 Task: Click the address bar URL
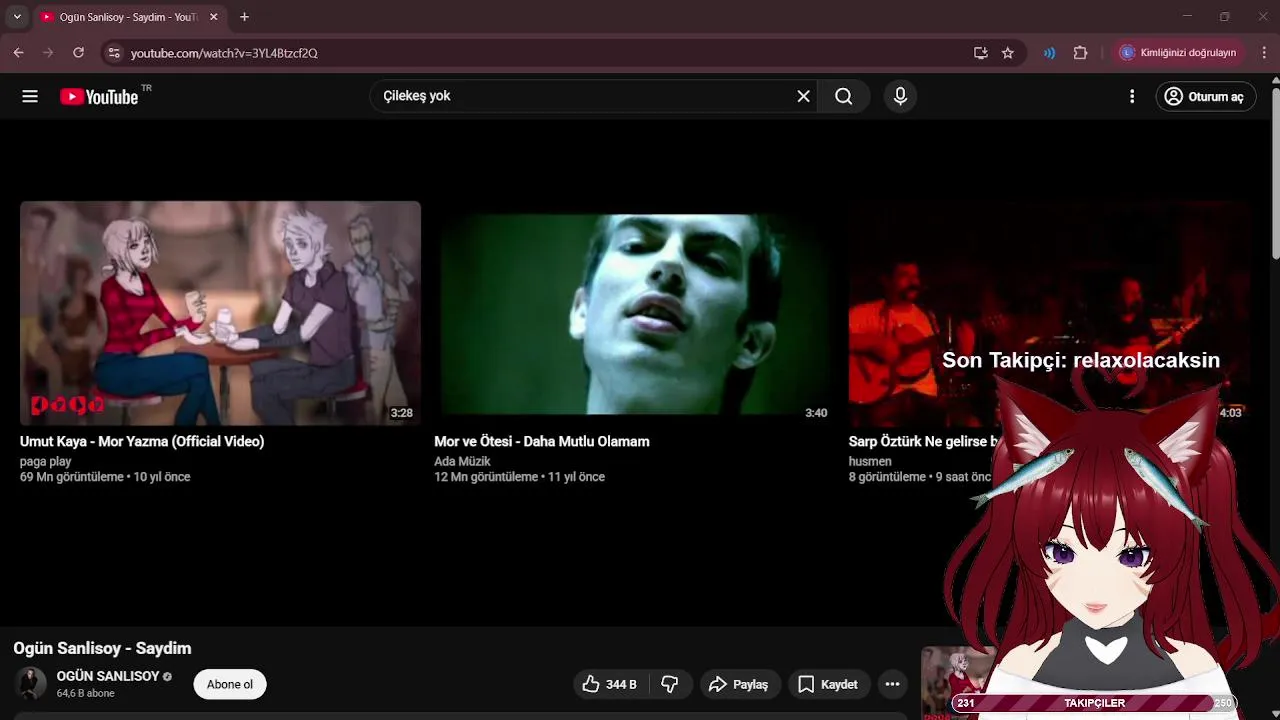(224, 53)
